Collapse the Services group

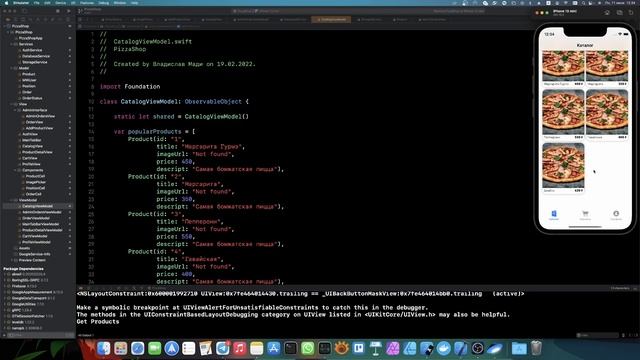point(12,44)
